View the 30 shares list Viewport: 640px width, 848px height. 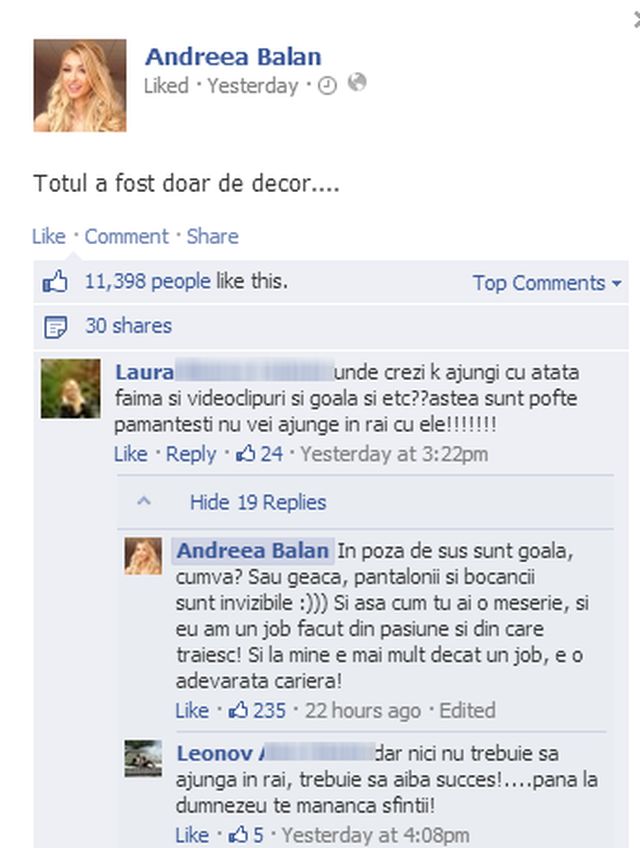129,326
